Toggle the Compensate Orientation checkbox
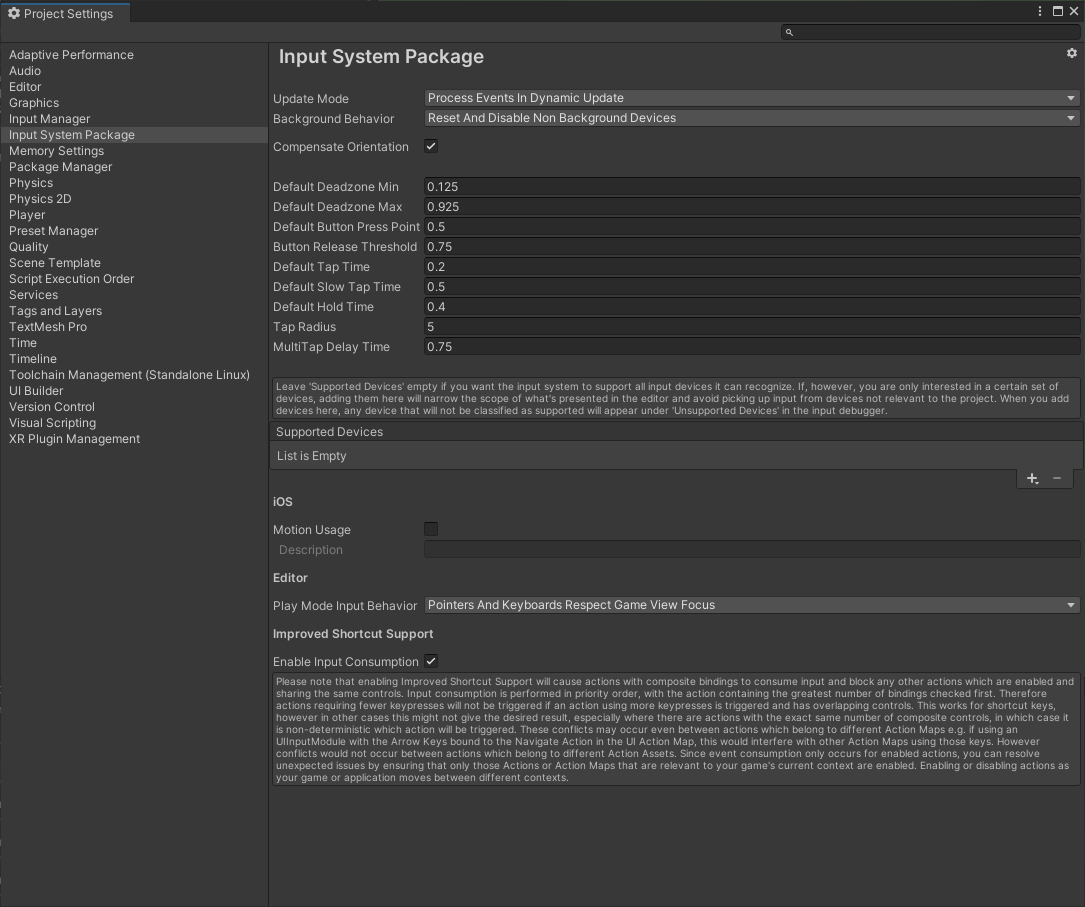The width and height of the screenshot is (1085, 907). (x=430, y=146)
